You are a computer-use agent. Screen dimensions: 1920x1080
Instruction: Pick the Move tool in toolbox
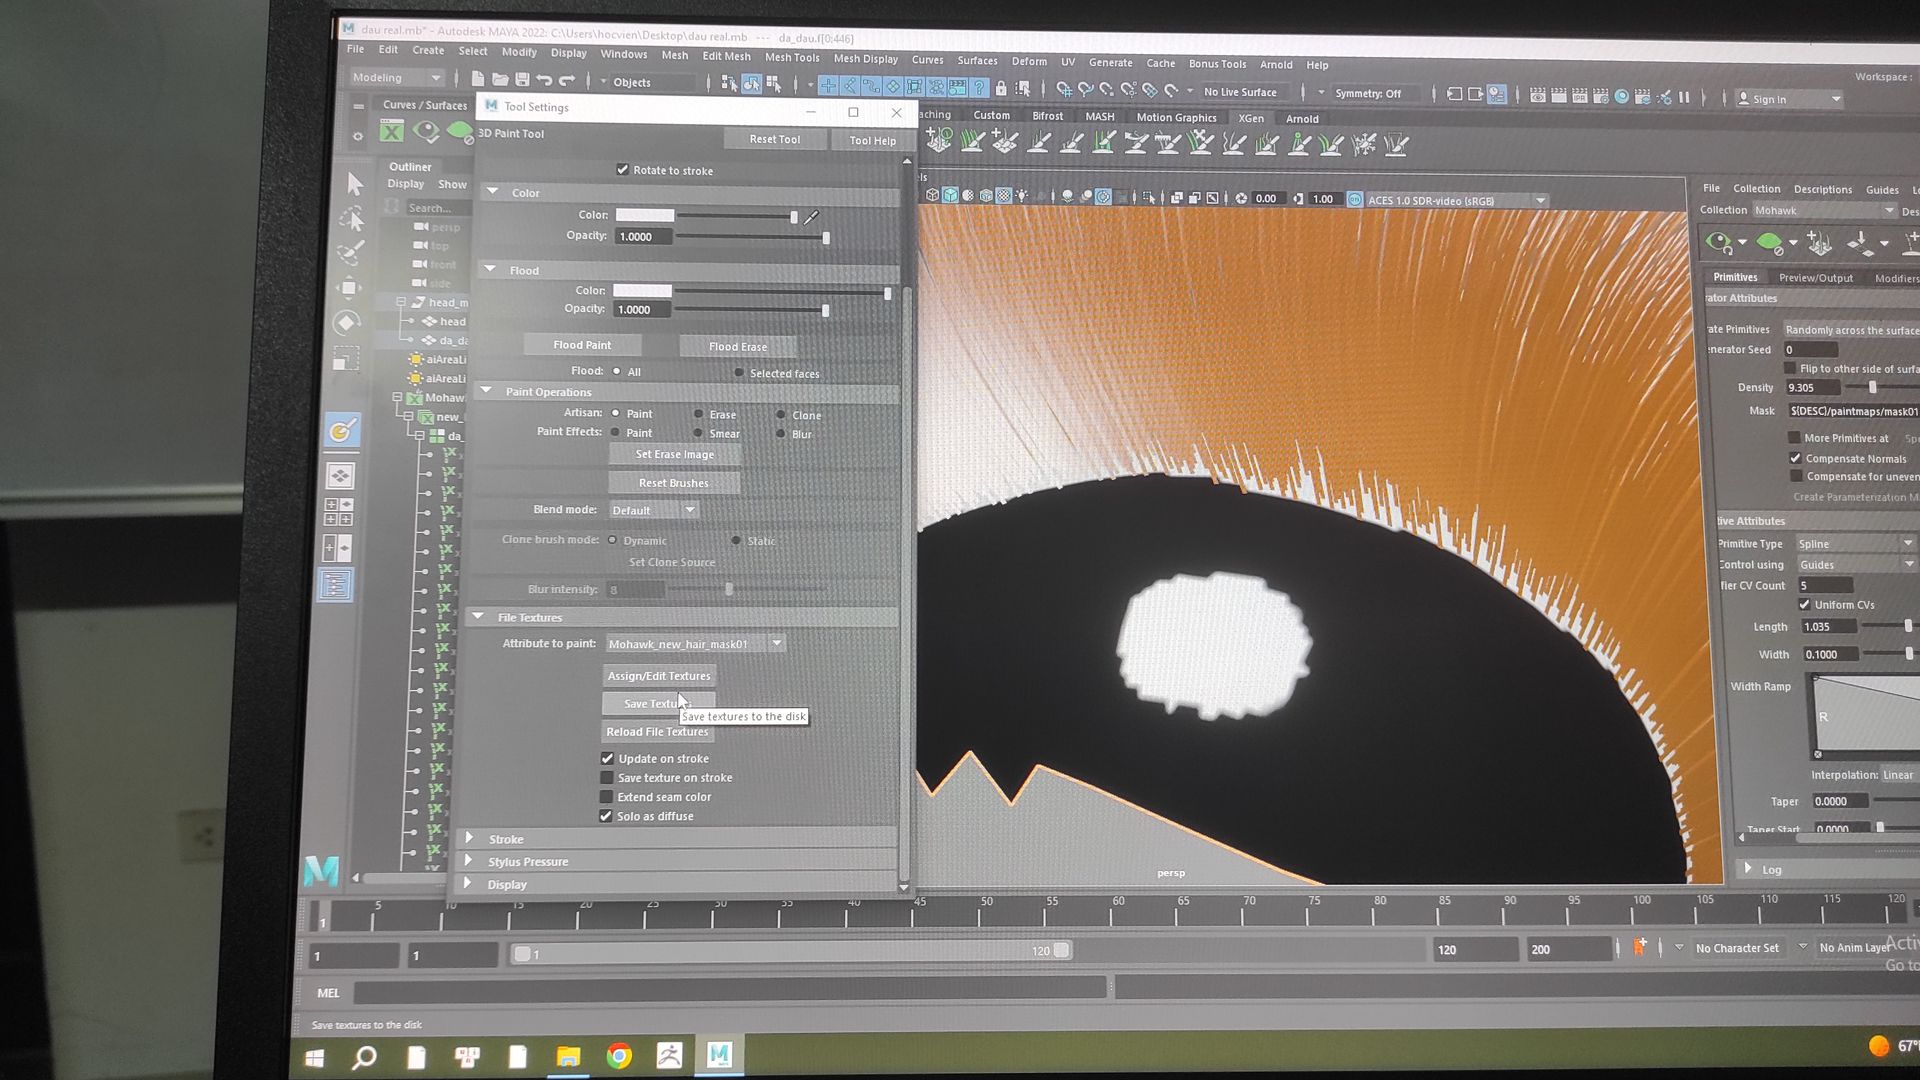point(348,288)
